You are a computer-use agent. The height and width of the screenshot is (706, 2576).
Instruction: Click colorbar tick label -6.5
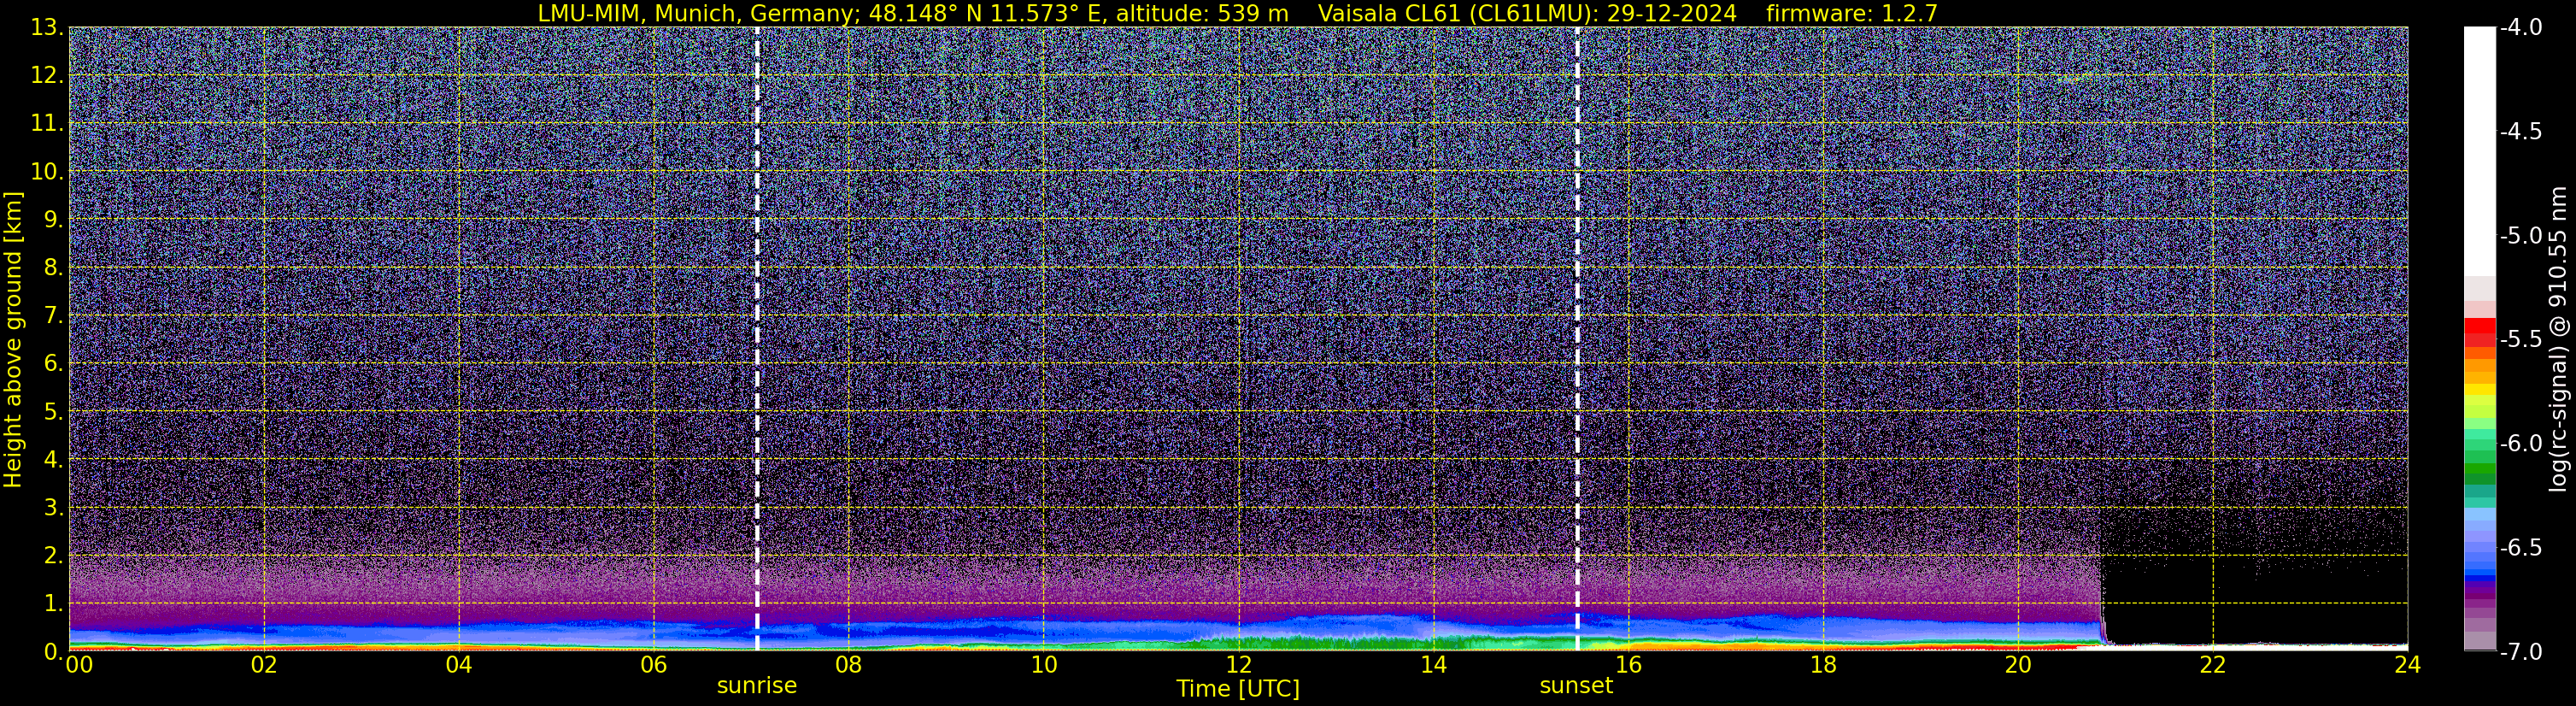click(2521, 548)
